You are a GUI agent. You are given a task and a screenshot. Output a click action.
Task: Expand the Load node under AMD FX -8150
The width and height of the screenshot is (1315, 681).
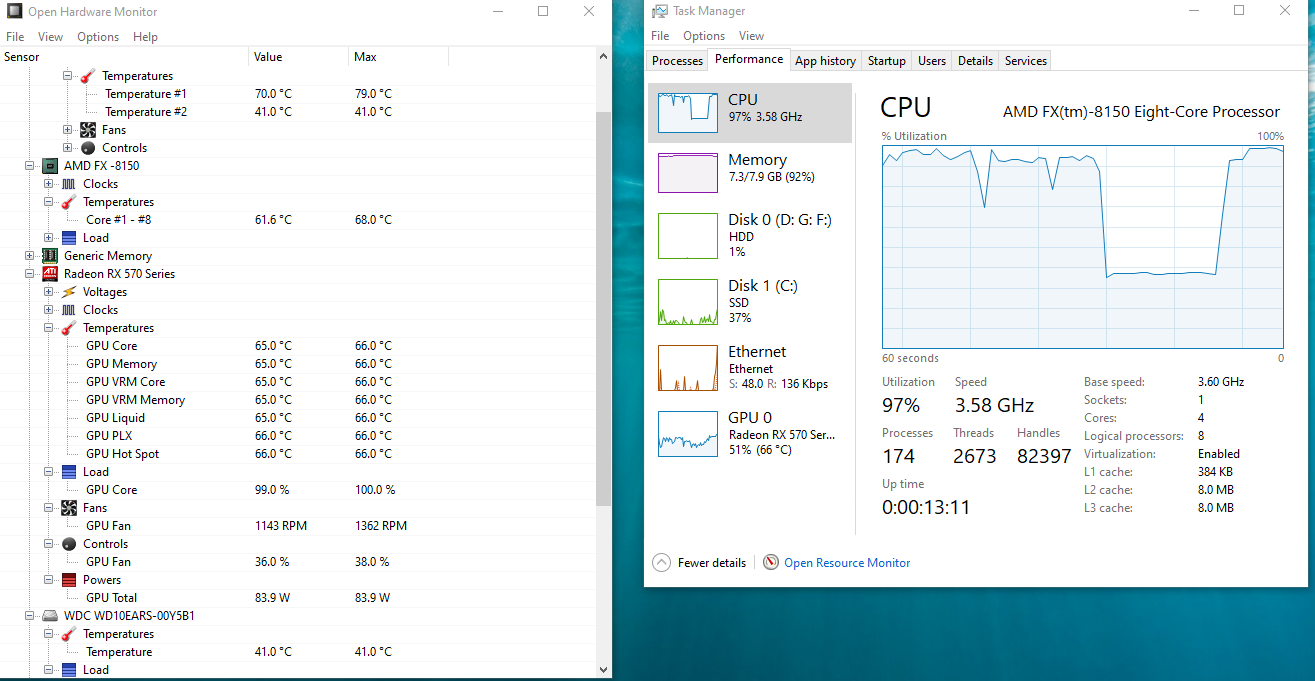coord(49,238)
